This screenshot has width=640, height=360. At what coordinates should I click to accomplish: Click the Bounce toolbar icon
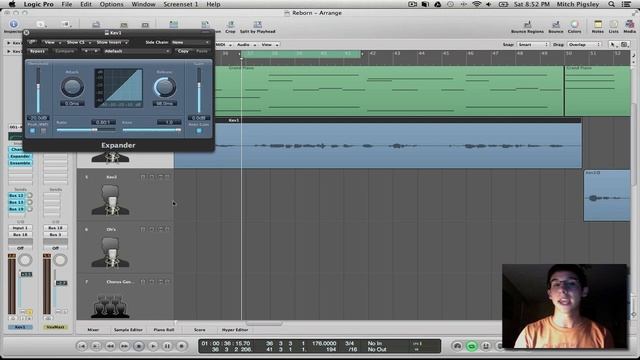pyautogui.click(x=556, y=24)
